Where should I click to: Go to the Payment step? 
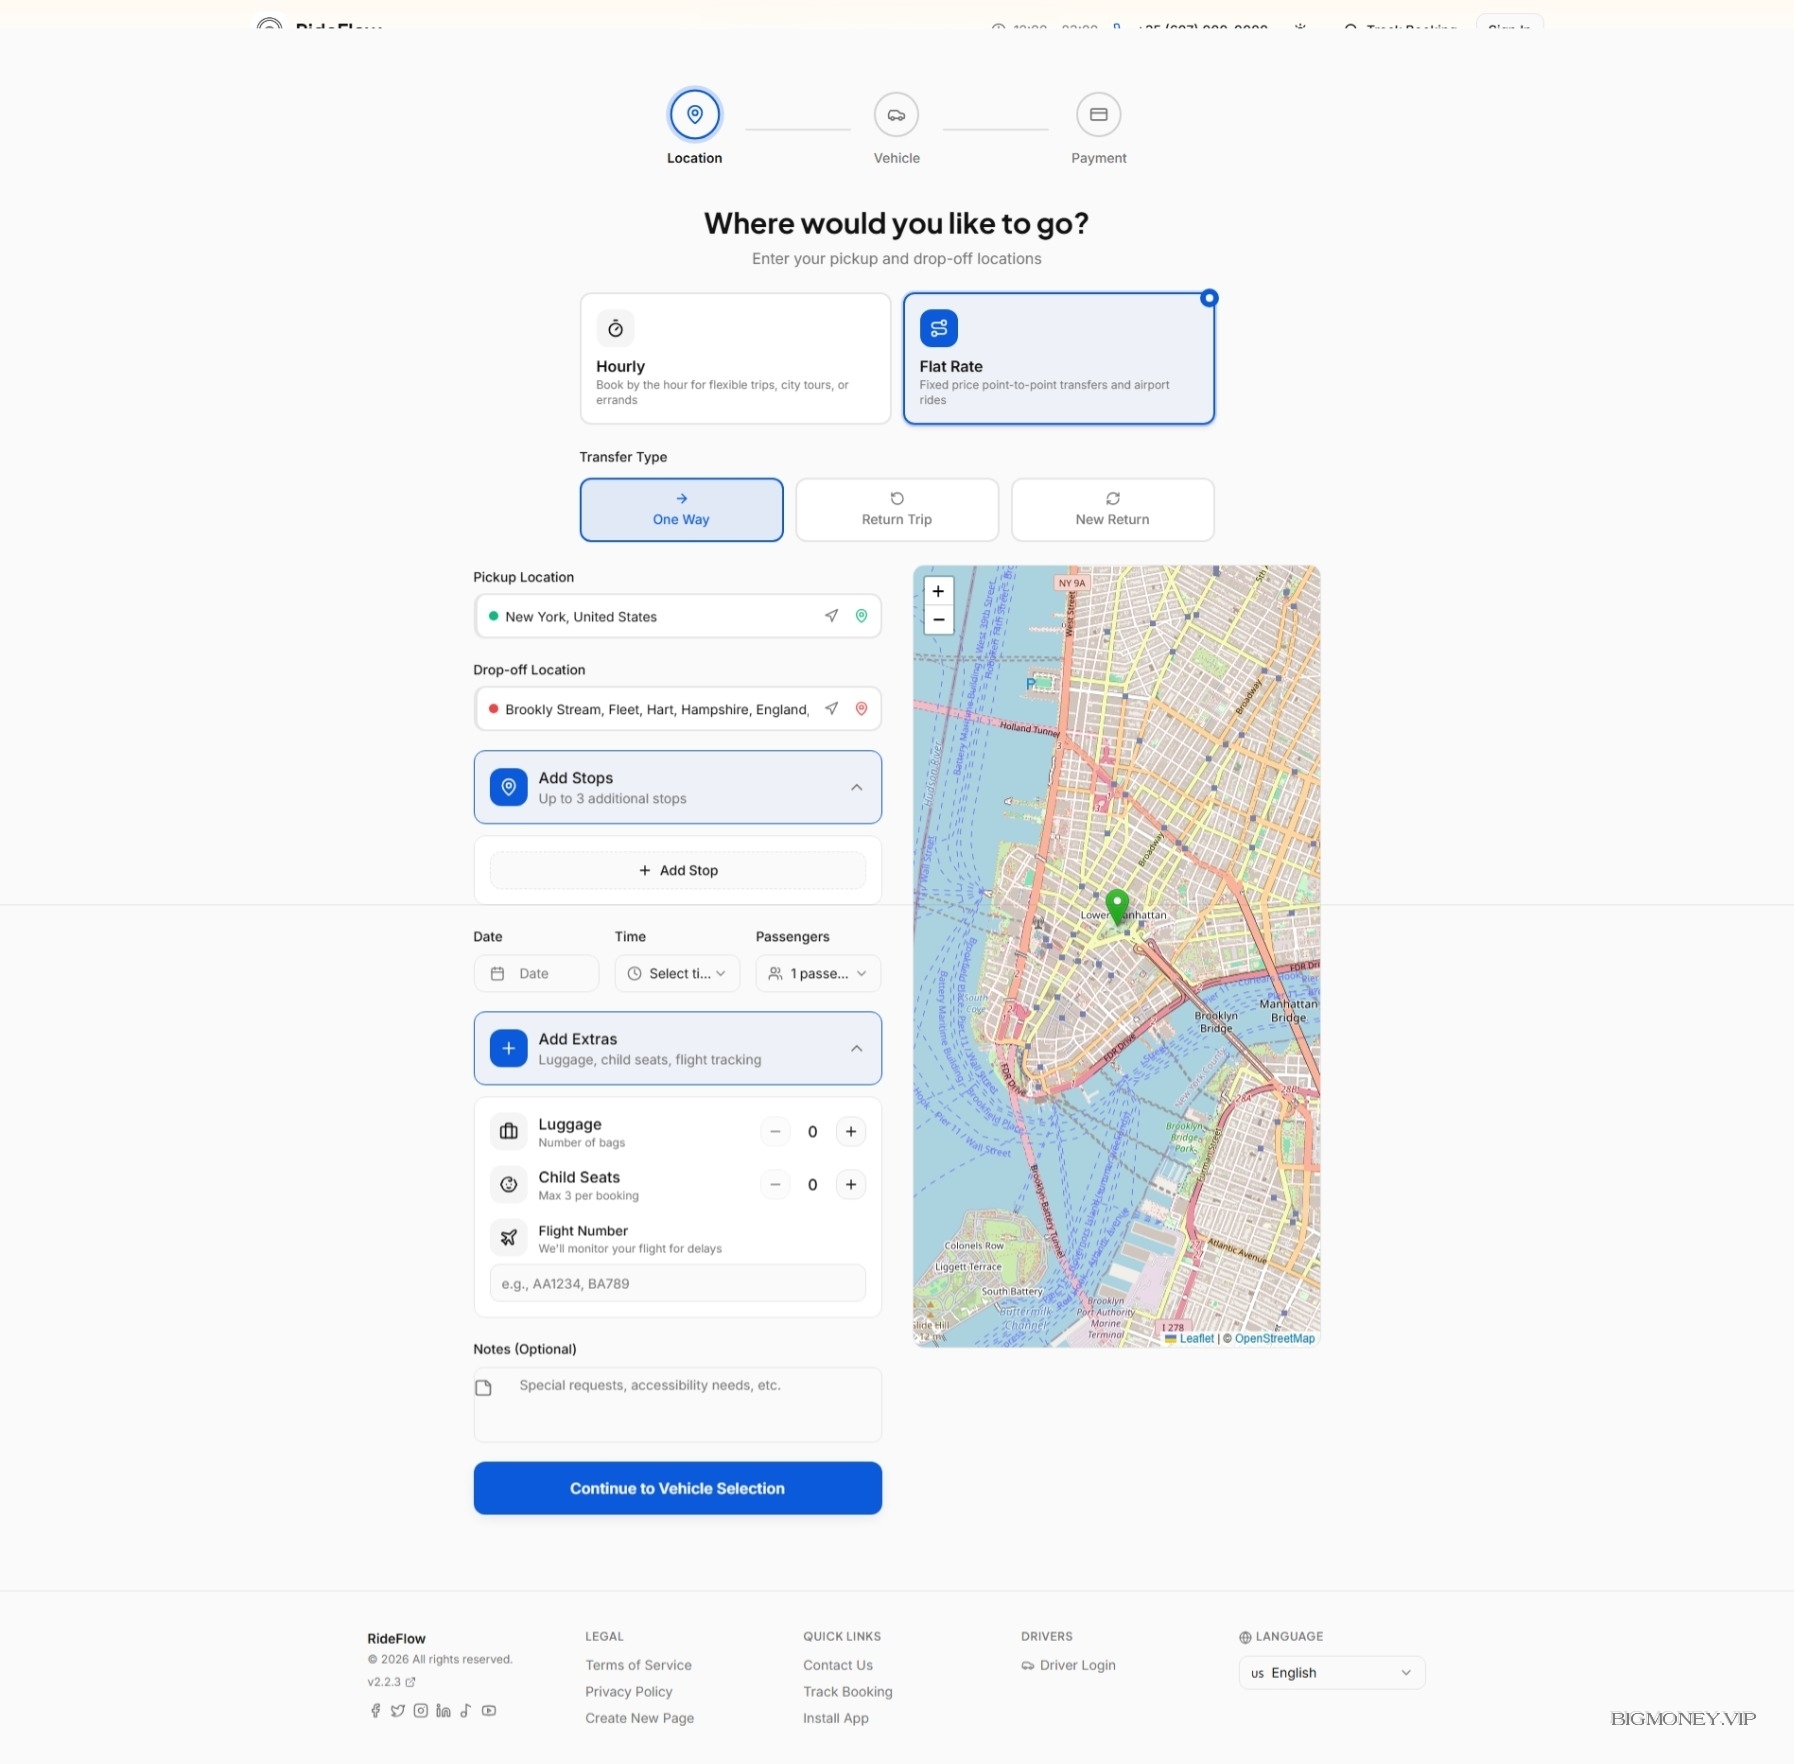click(x=1098, y=115)
